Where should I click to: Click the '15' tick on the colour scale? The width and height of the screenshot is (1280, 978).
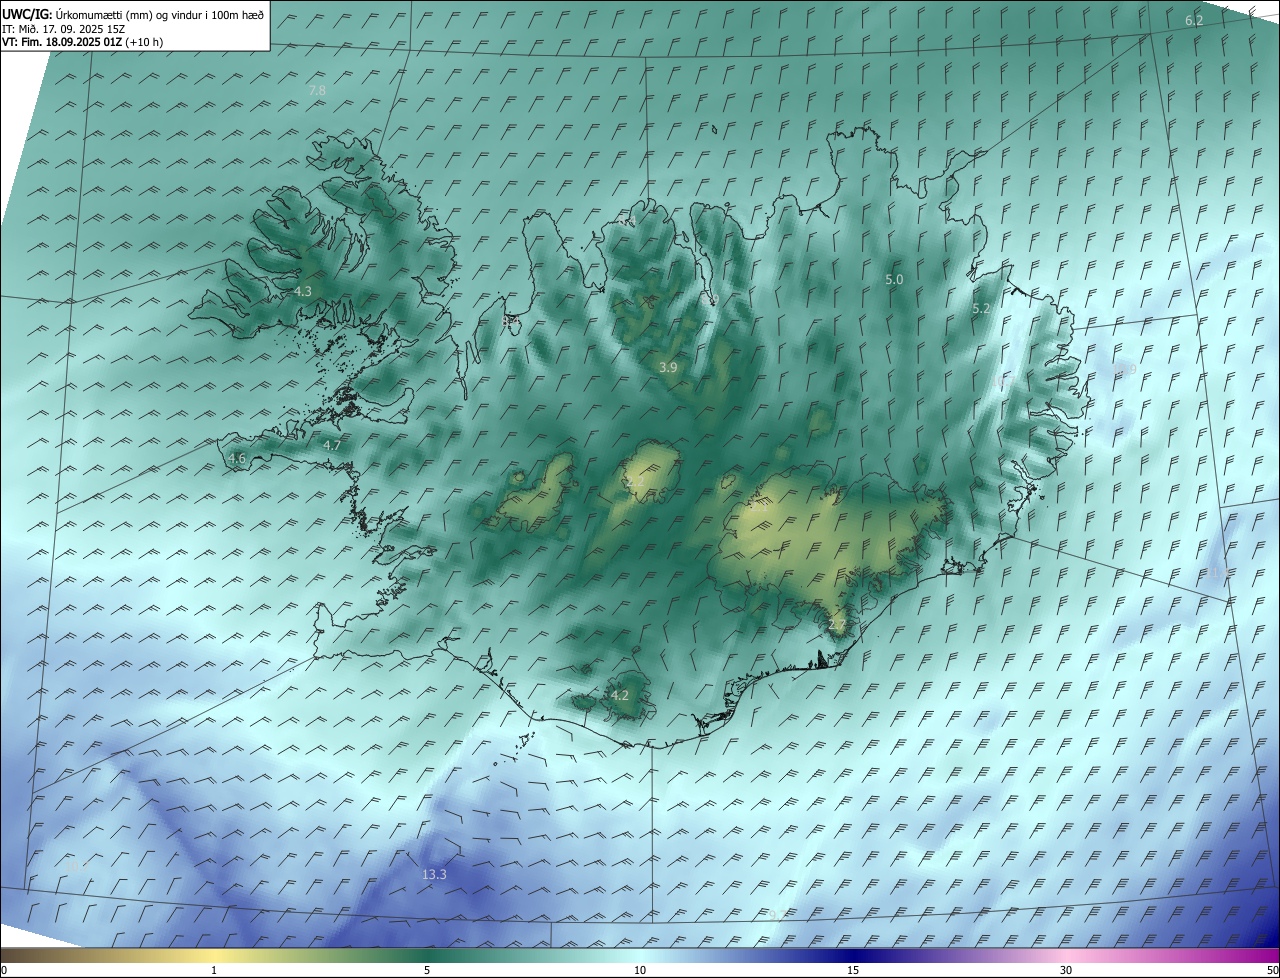(853, 970)
